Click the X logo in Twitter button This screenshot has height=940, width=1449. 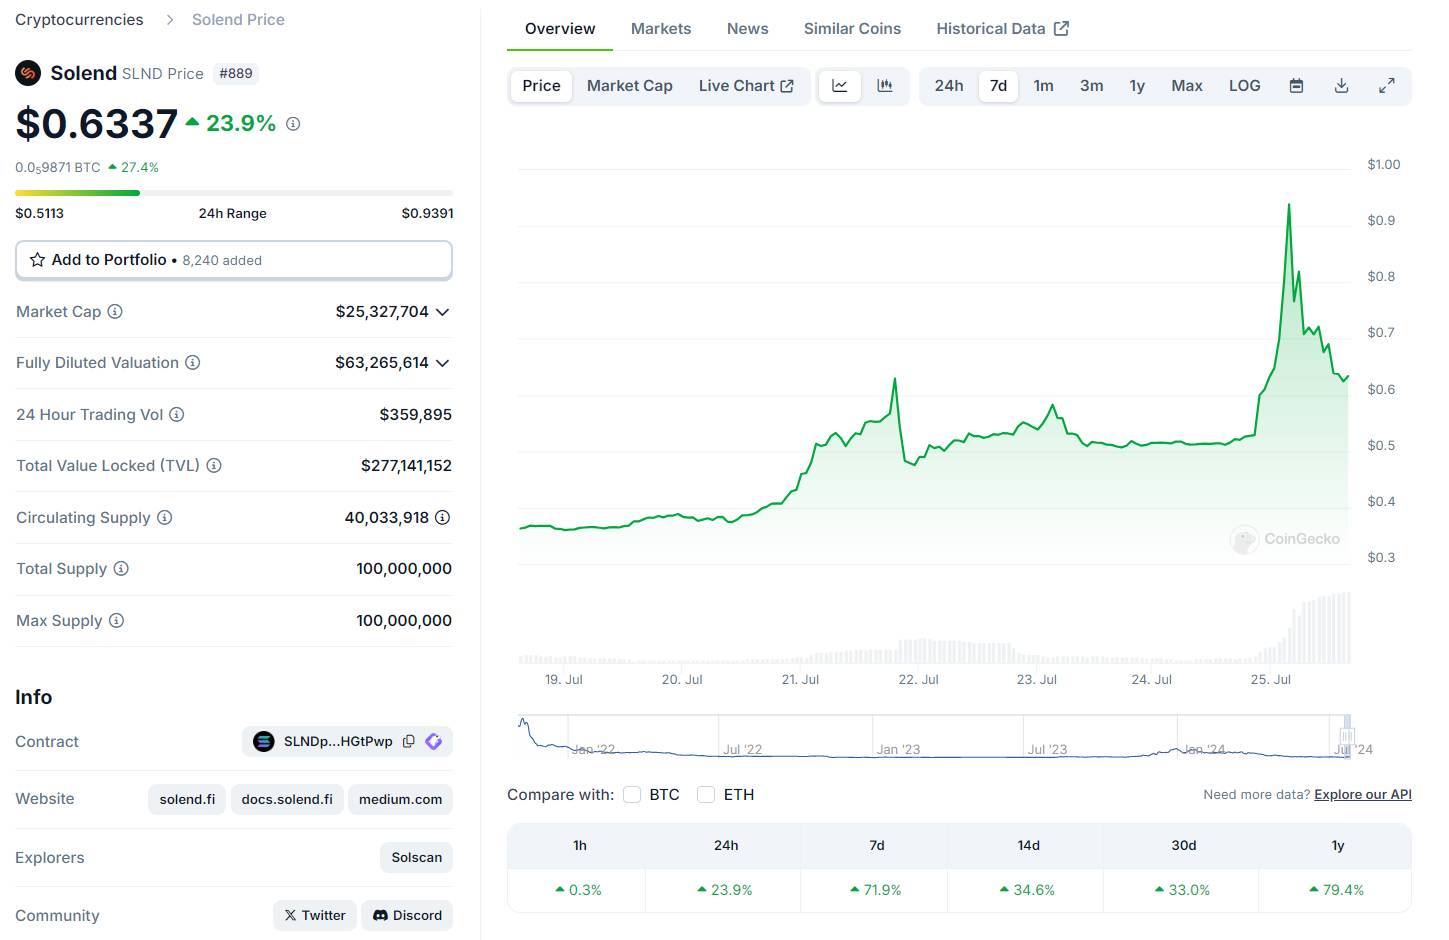coord(290,916)
